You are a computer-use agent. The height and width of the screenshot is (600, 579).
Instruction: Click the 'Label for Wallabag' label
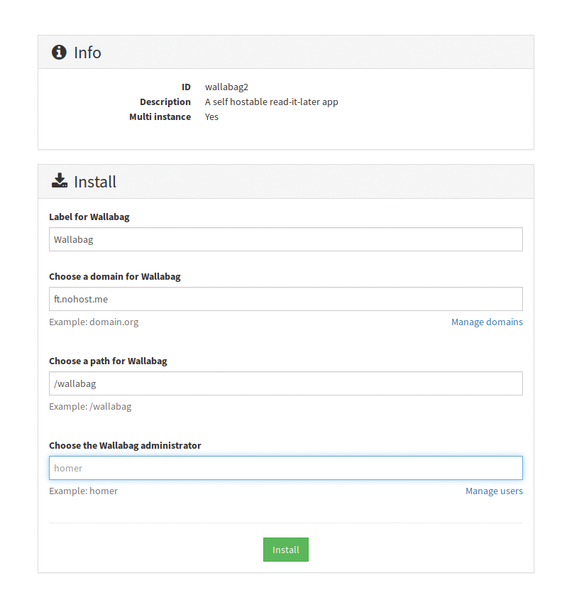[89, 217]
